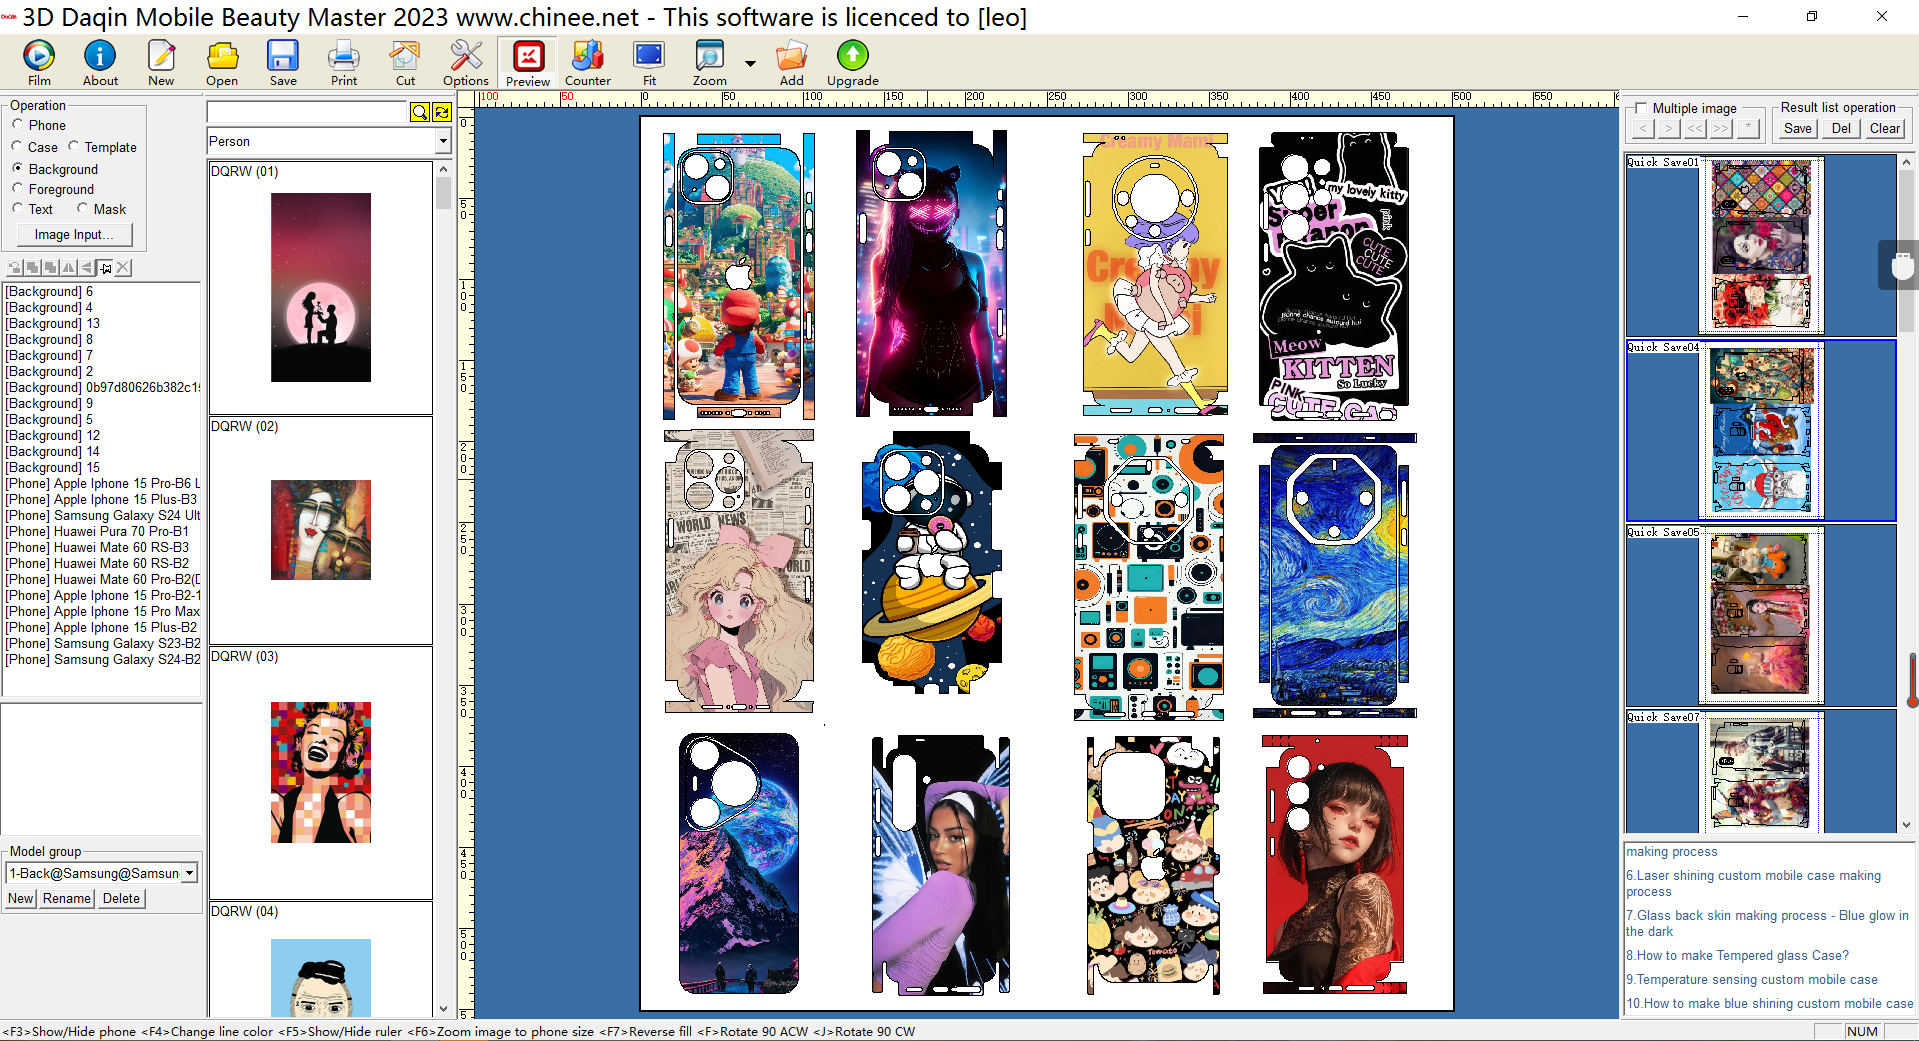
Task: Select the Quick Save01 result thumbnail
Action: tap(1761, 245)
